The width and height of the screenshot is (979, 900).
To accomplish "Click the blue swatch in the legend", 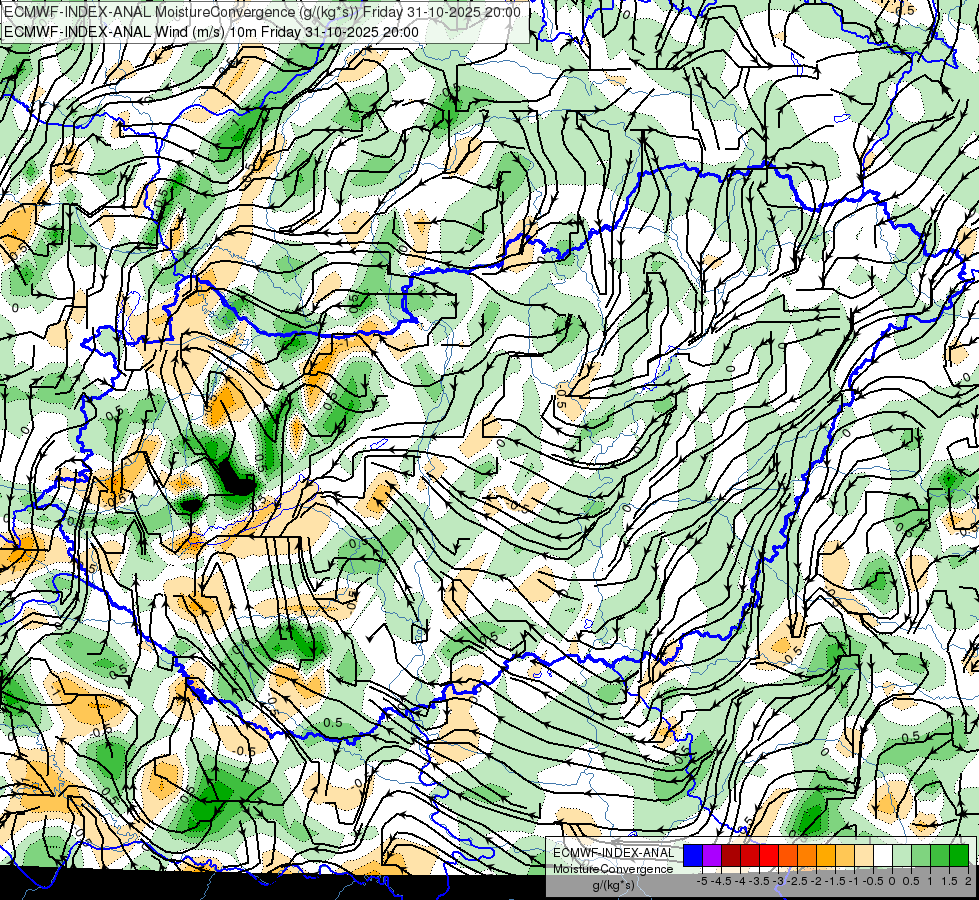I will (693, 855).
